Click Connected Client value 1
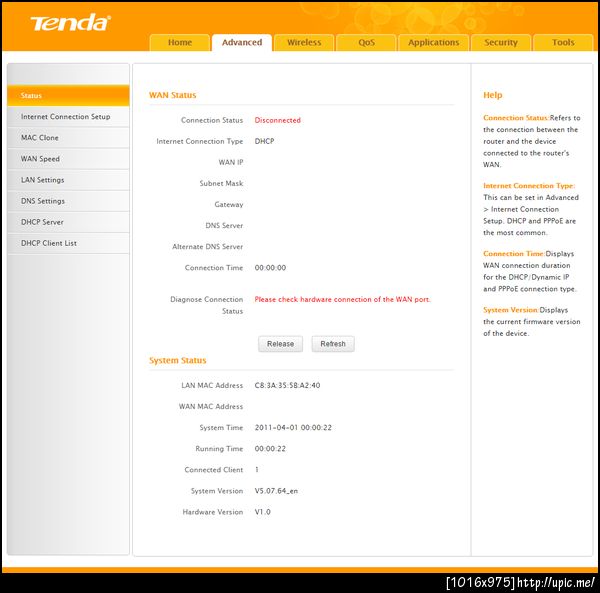This screenshot has width=600, height=593. coord(257,469)
